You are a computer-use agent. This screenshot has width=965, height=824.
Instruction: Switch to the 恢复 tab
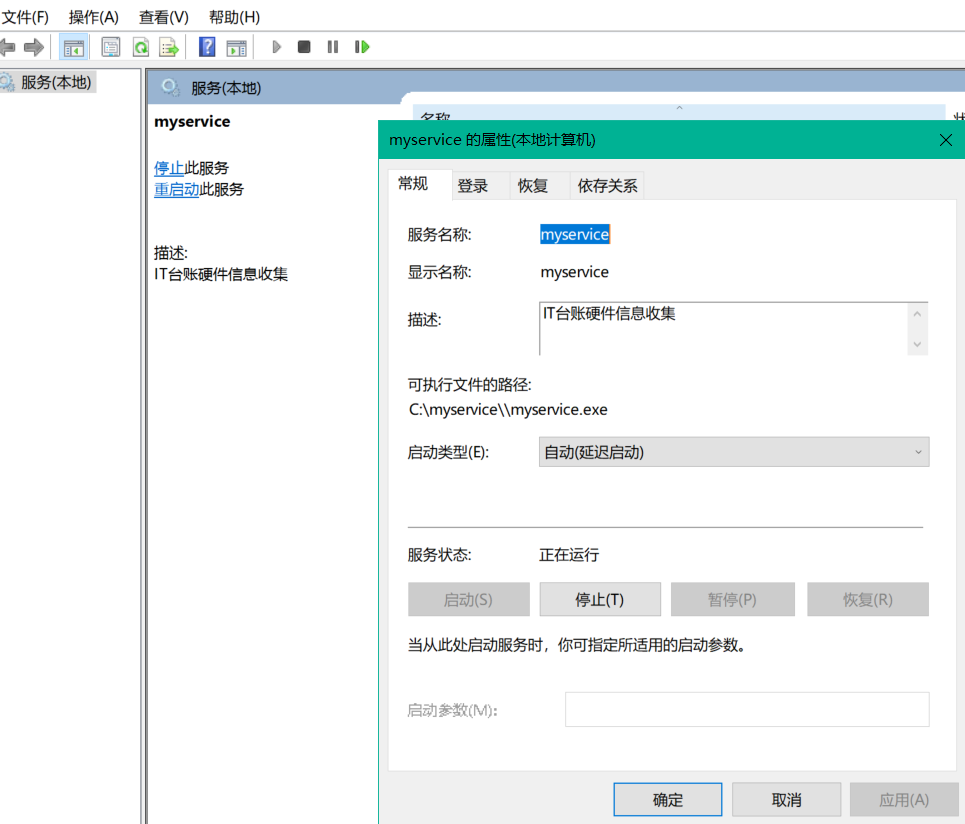(533, 185)
